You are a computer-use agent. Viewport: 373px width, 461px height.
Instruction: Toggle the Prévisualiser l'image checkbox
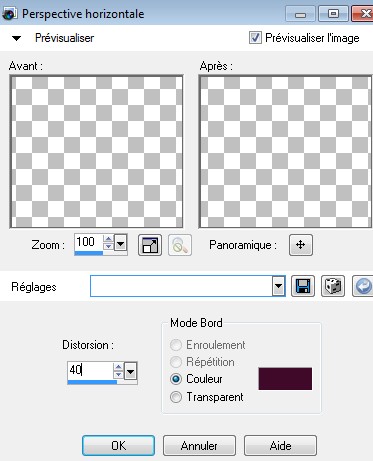click(255, 38)
